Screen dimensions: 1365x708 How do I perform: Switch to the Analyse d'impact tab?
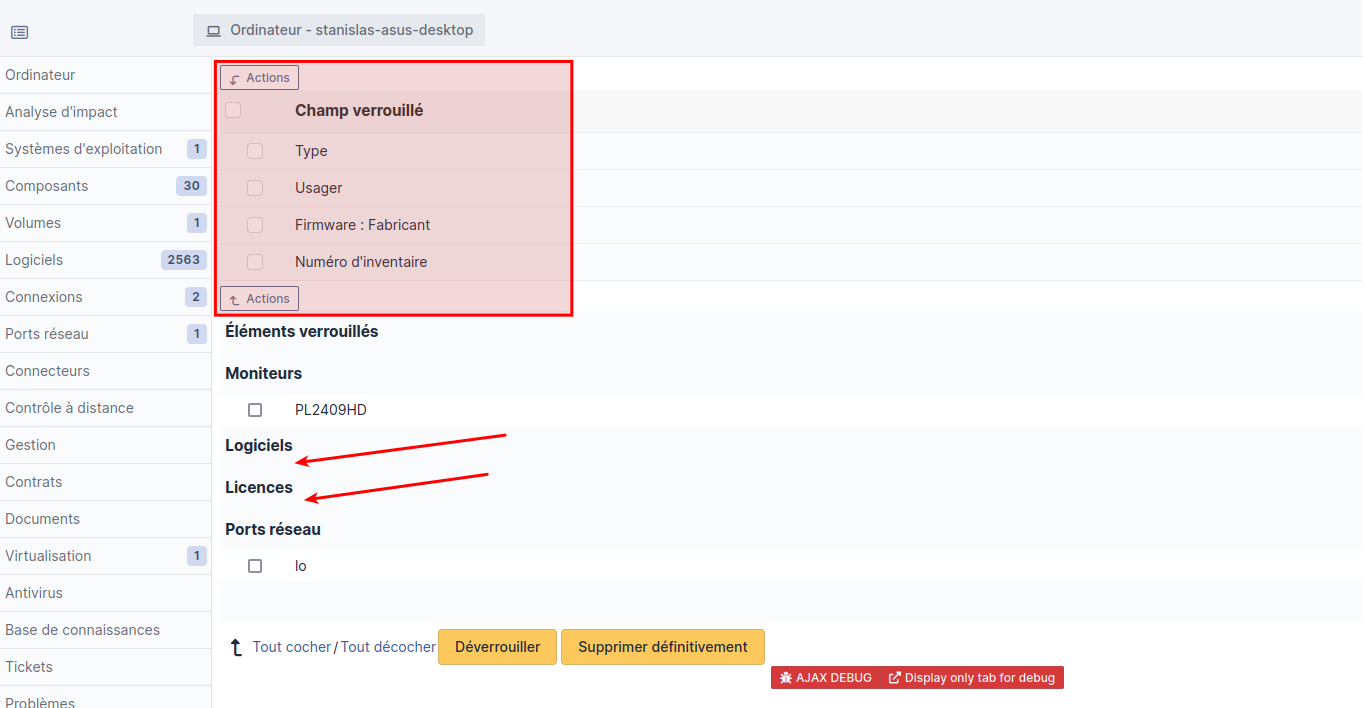pos(105,112)
